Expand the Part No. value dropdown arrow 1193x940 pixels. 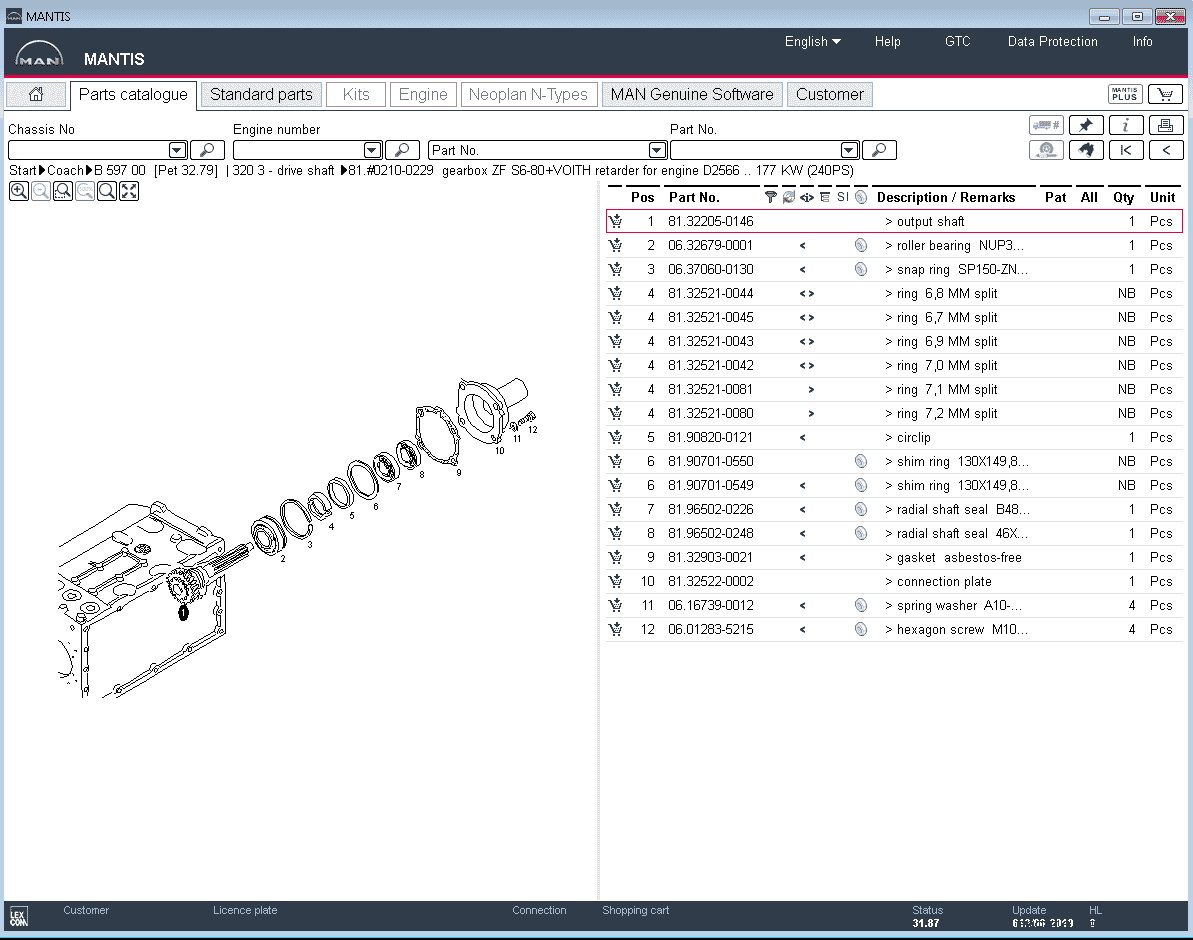coord(850,150)
